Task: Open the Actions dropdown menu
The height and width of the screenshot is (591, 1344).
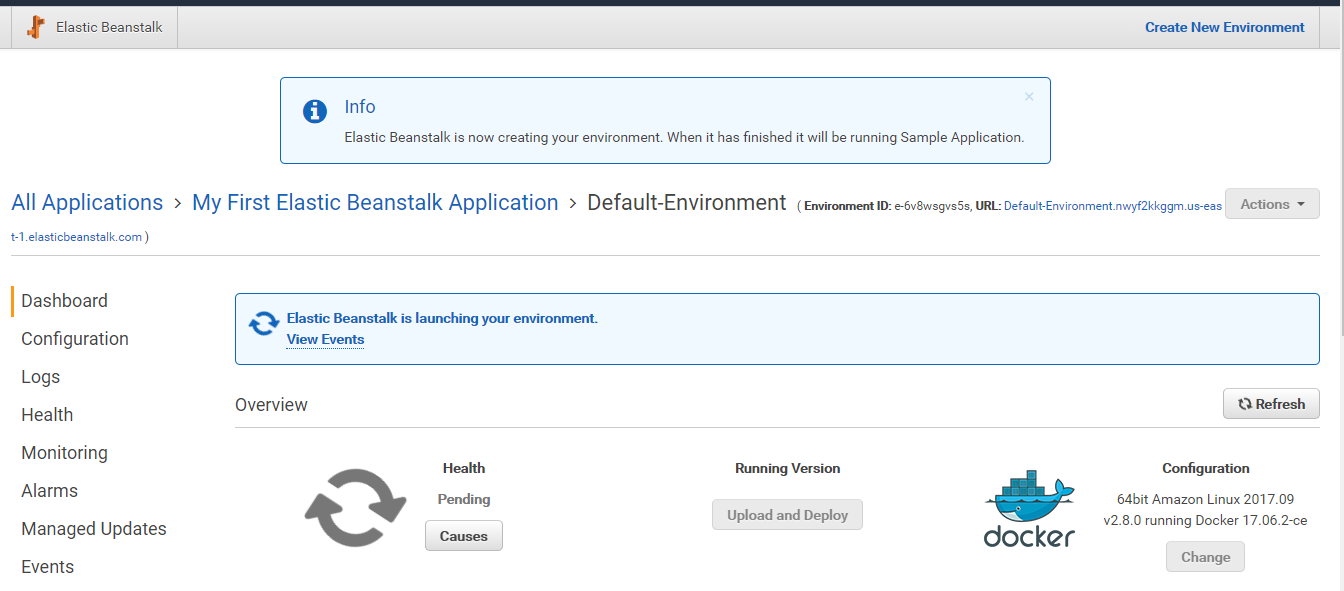Action: tap(1271, 204)
